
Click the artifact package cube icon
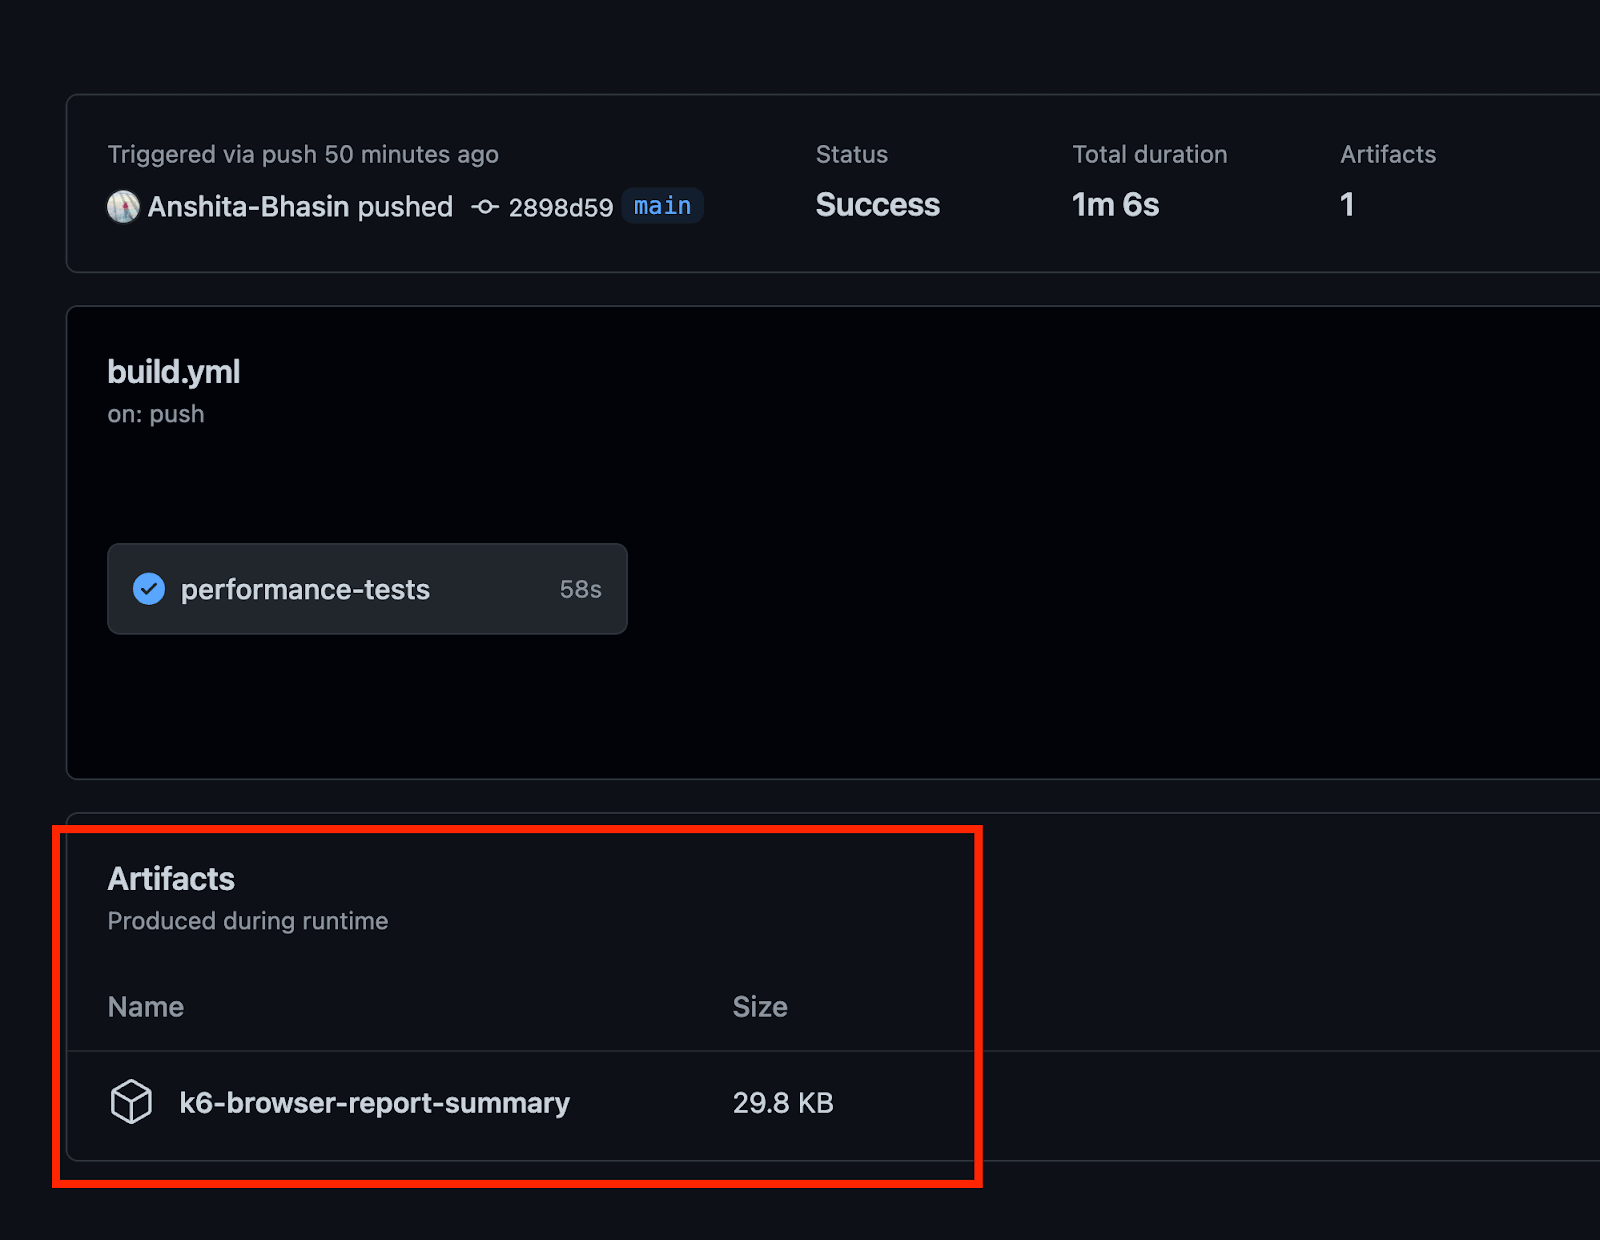[131, 1102]
